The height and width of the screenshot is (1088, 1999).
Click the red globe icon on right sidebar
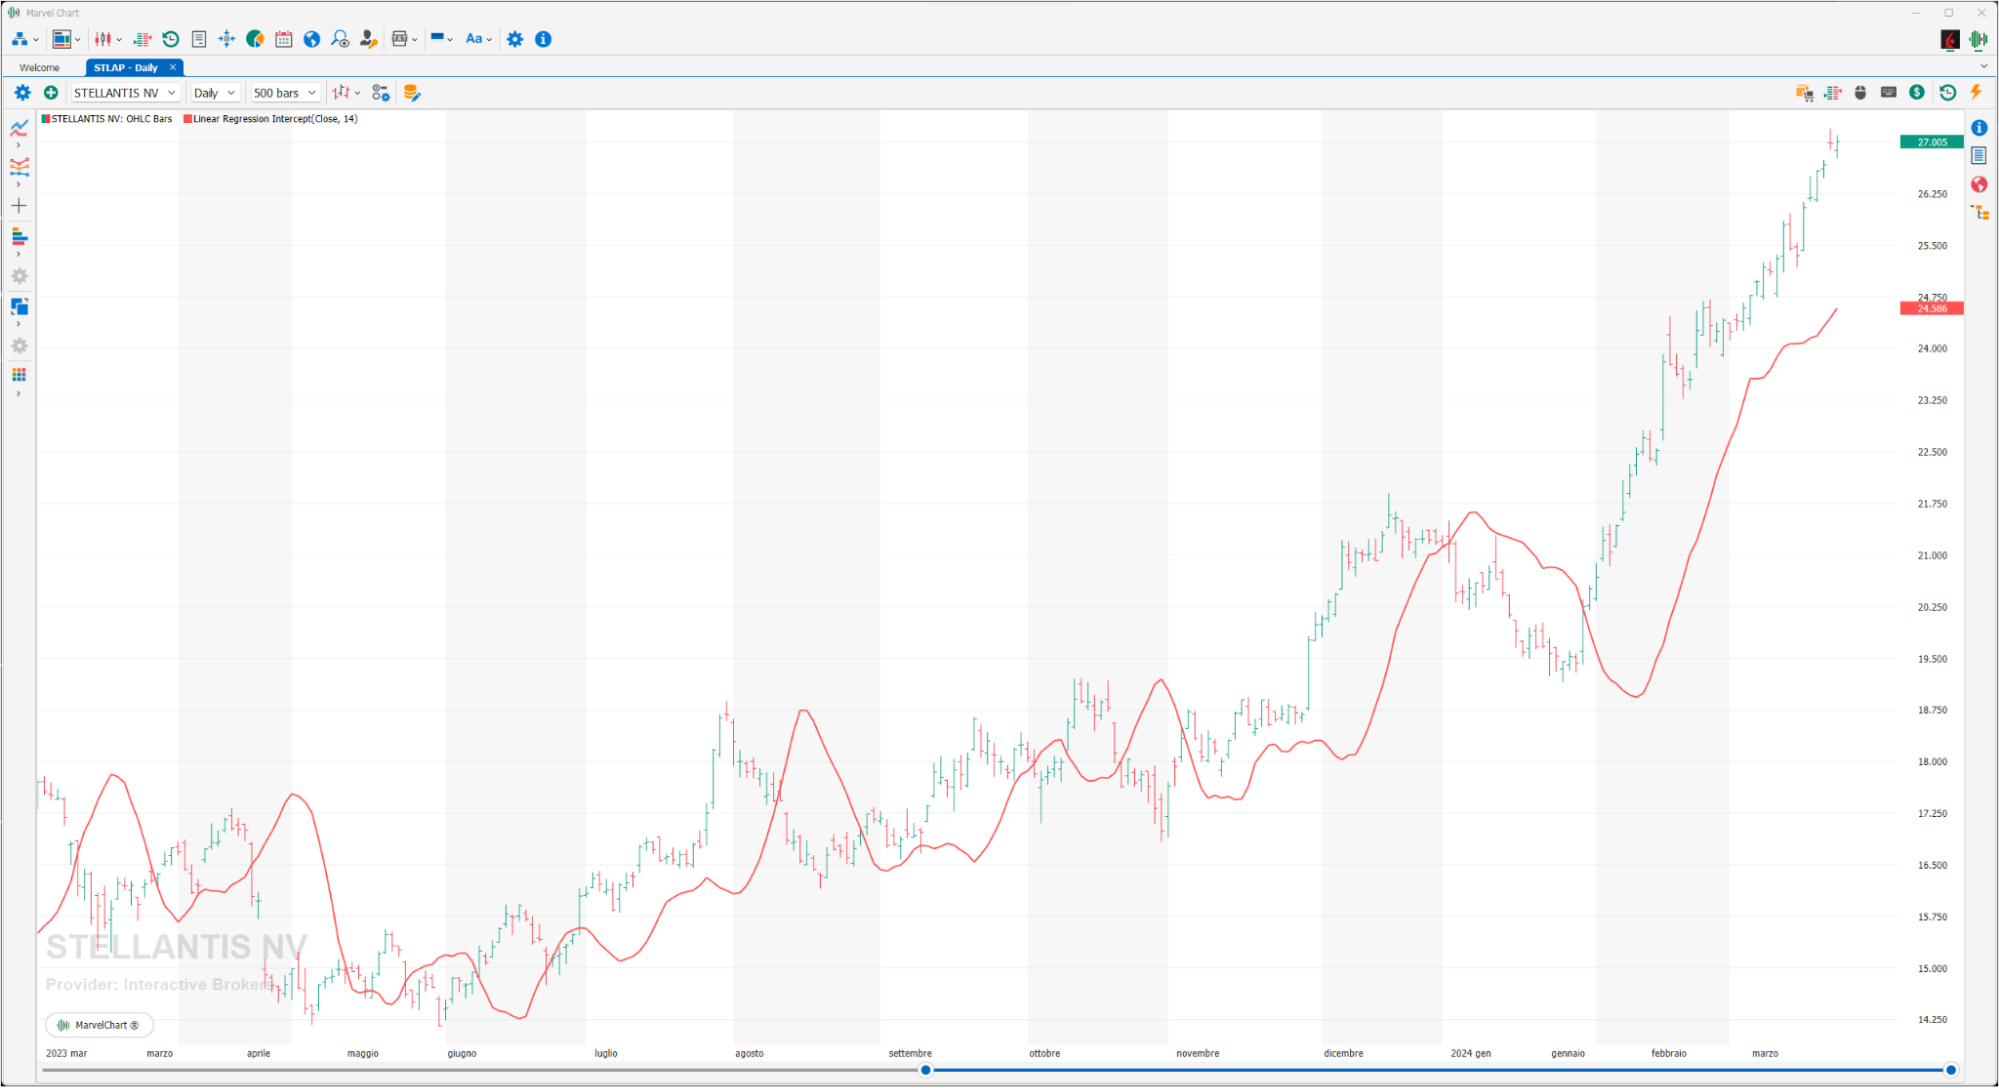coord(1979,184)
